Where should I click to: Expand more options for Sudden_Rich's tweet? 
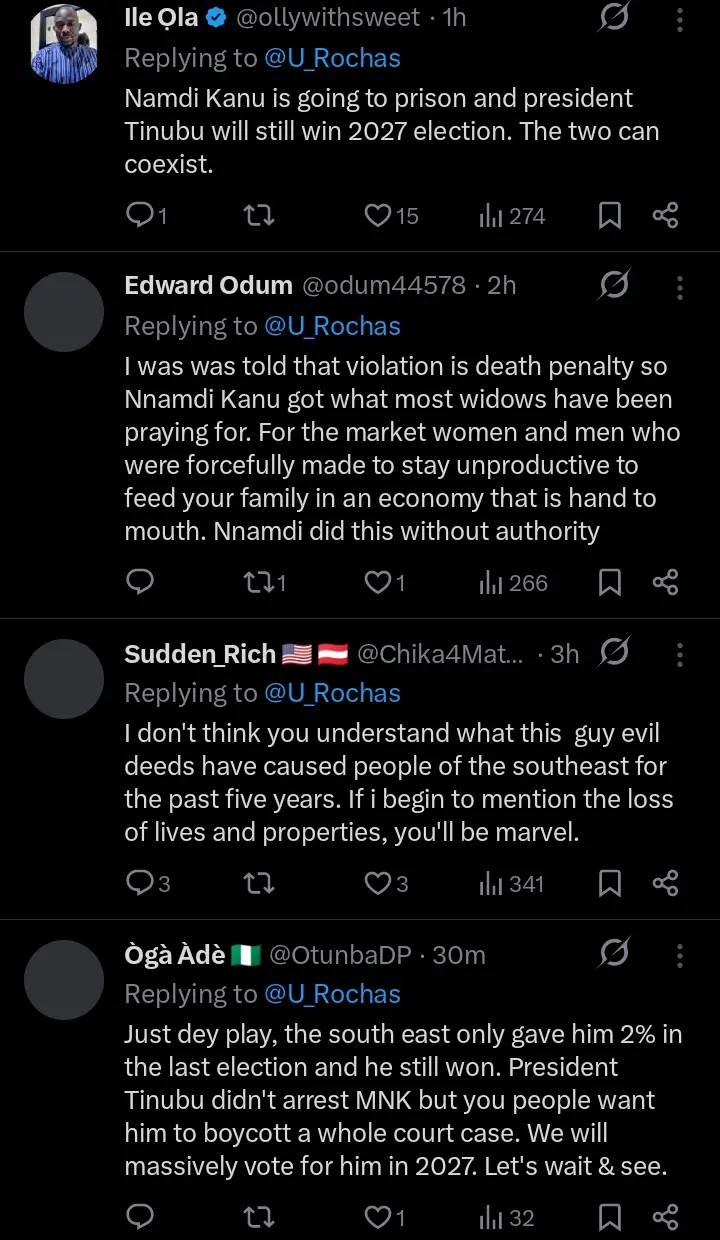[x=680, y=655]
